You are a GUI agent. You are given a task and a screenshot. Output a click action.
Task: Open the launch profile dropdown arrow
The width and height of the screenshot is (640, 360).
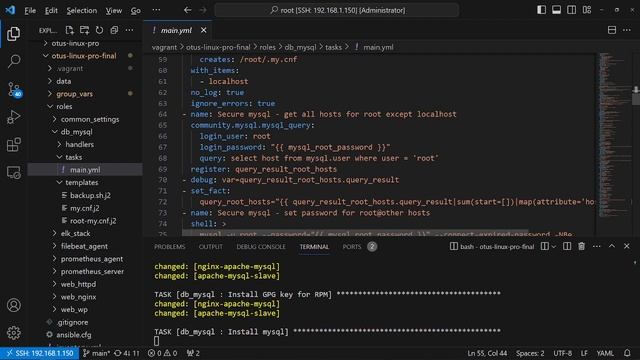click(553, 247)
